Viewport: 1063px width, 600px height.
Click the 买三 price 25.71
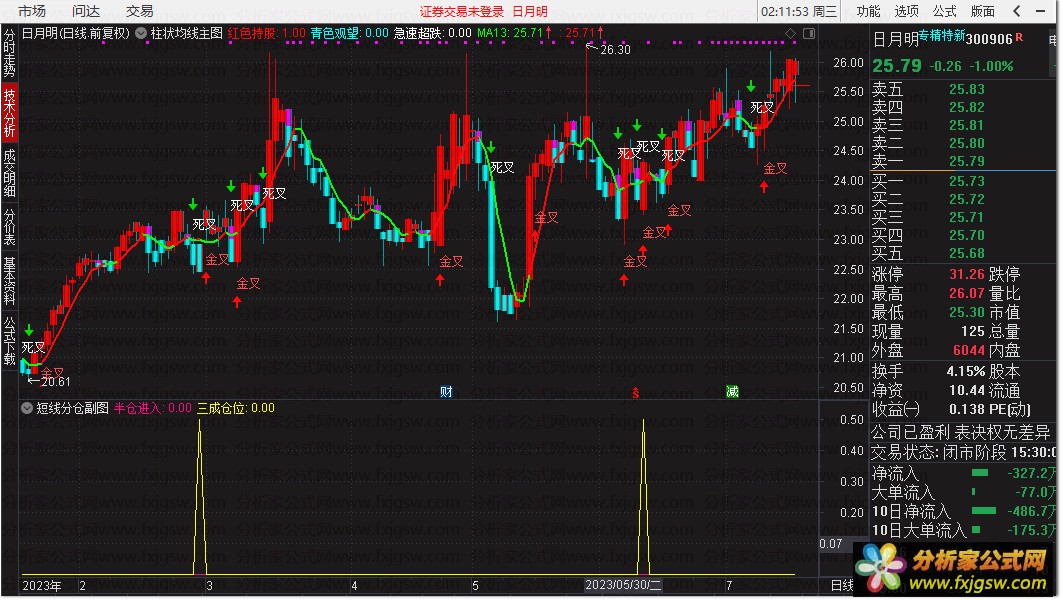[967, 217]
